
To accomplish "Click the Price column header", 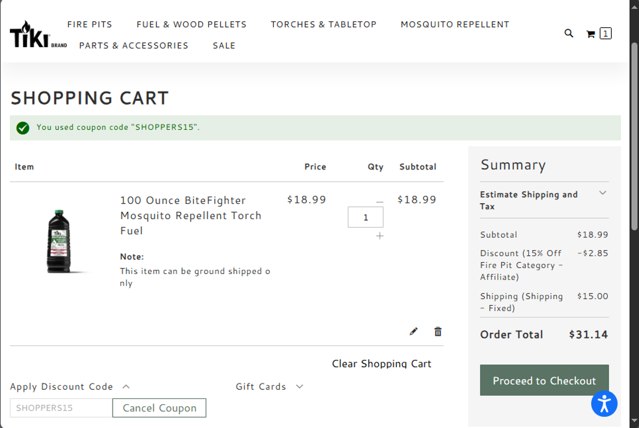I will coord(315,167).
